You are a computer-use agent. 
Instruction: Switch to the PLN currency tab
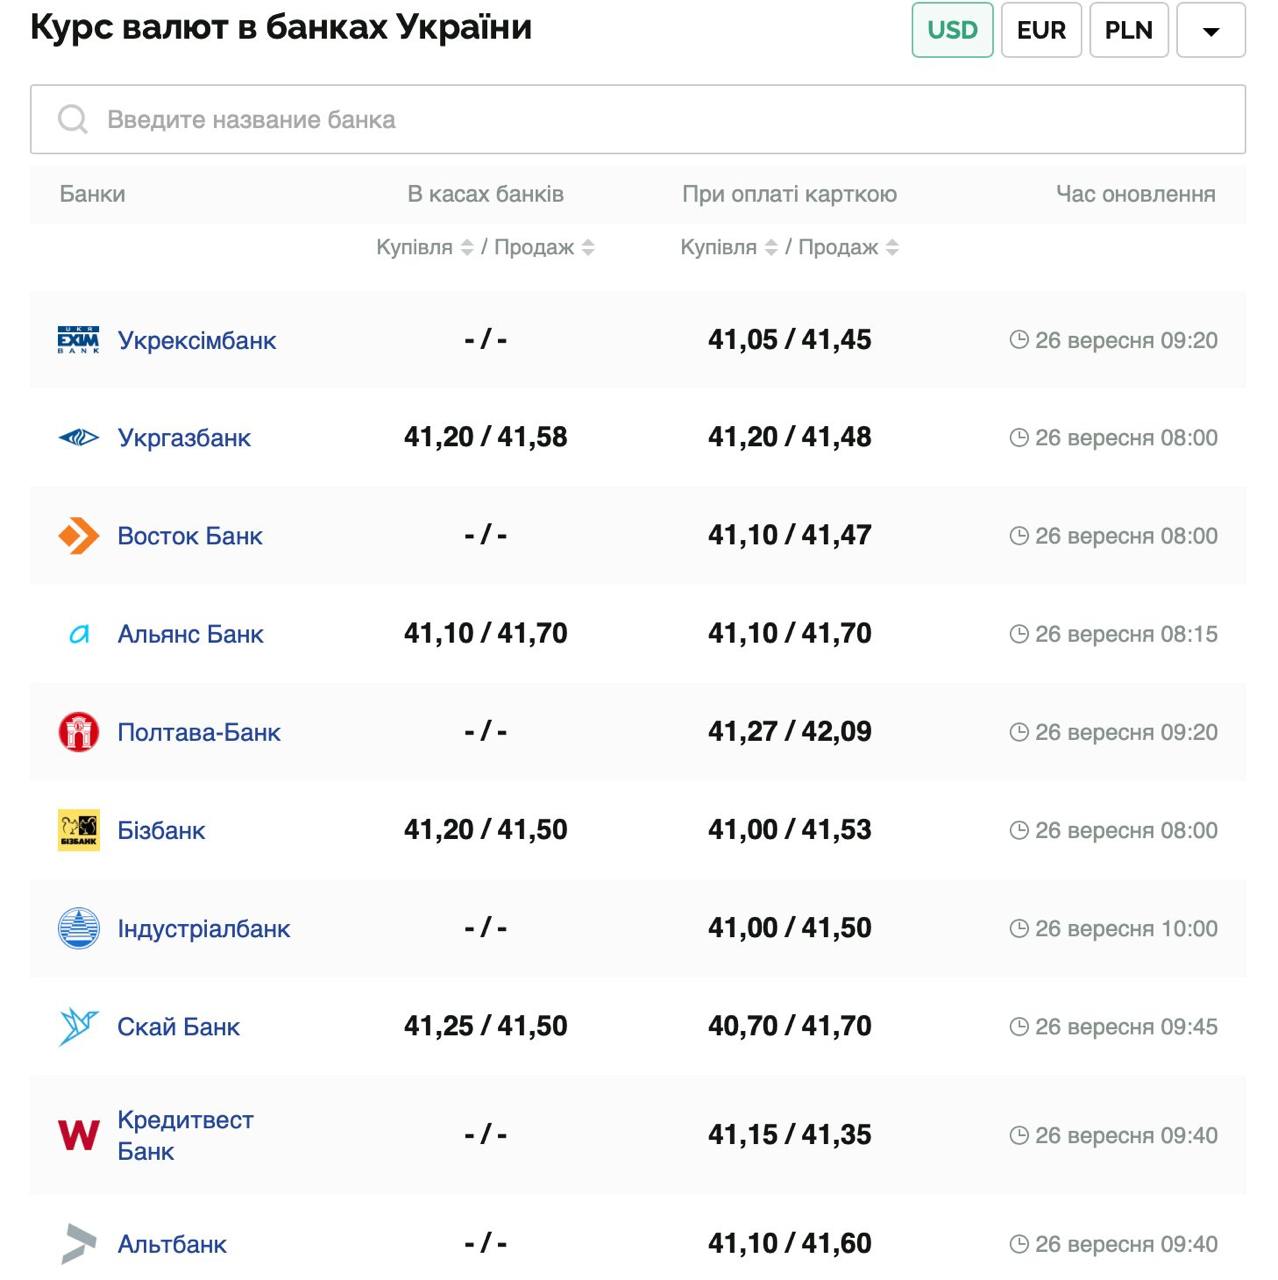tap(1128, 30)
